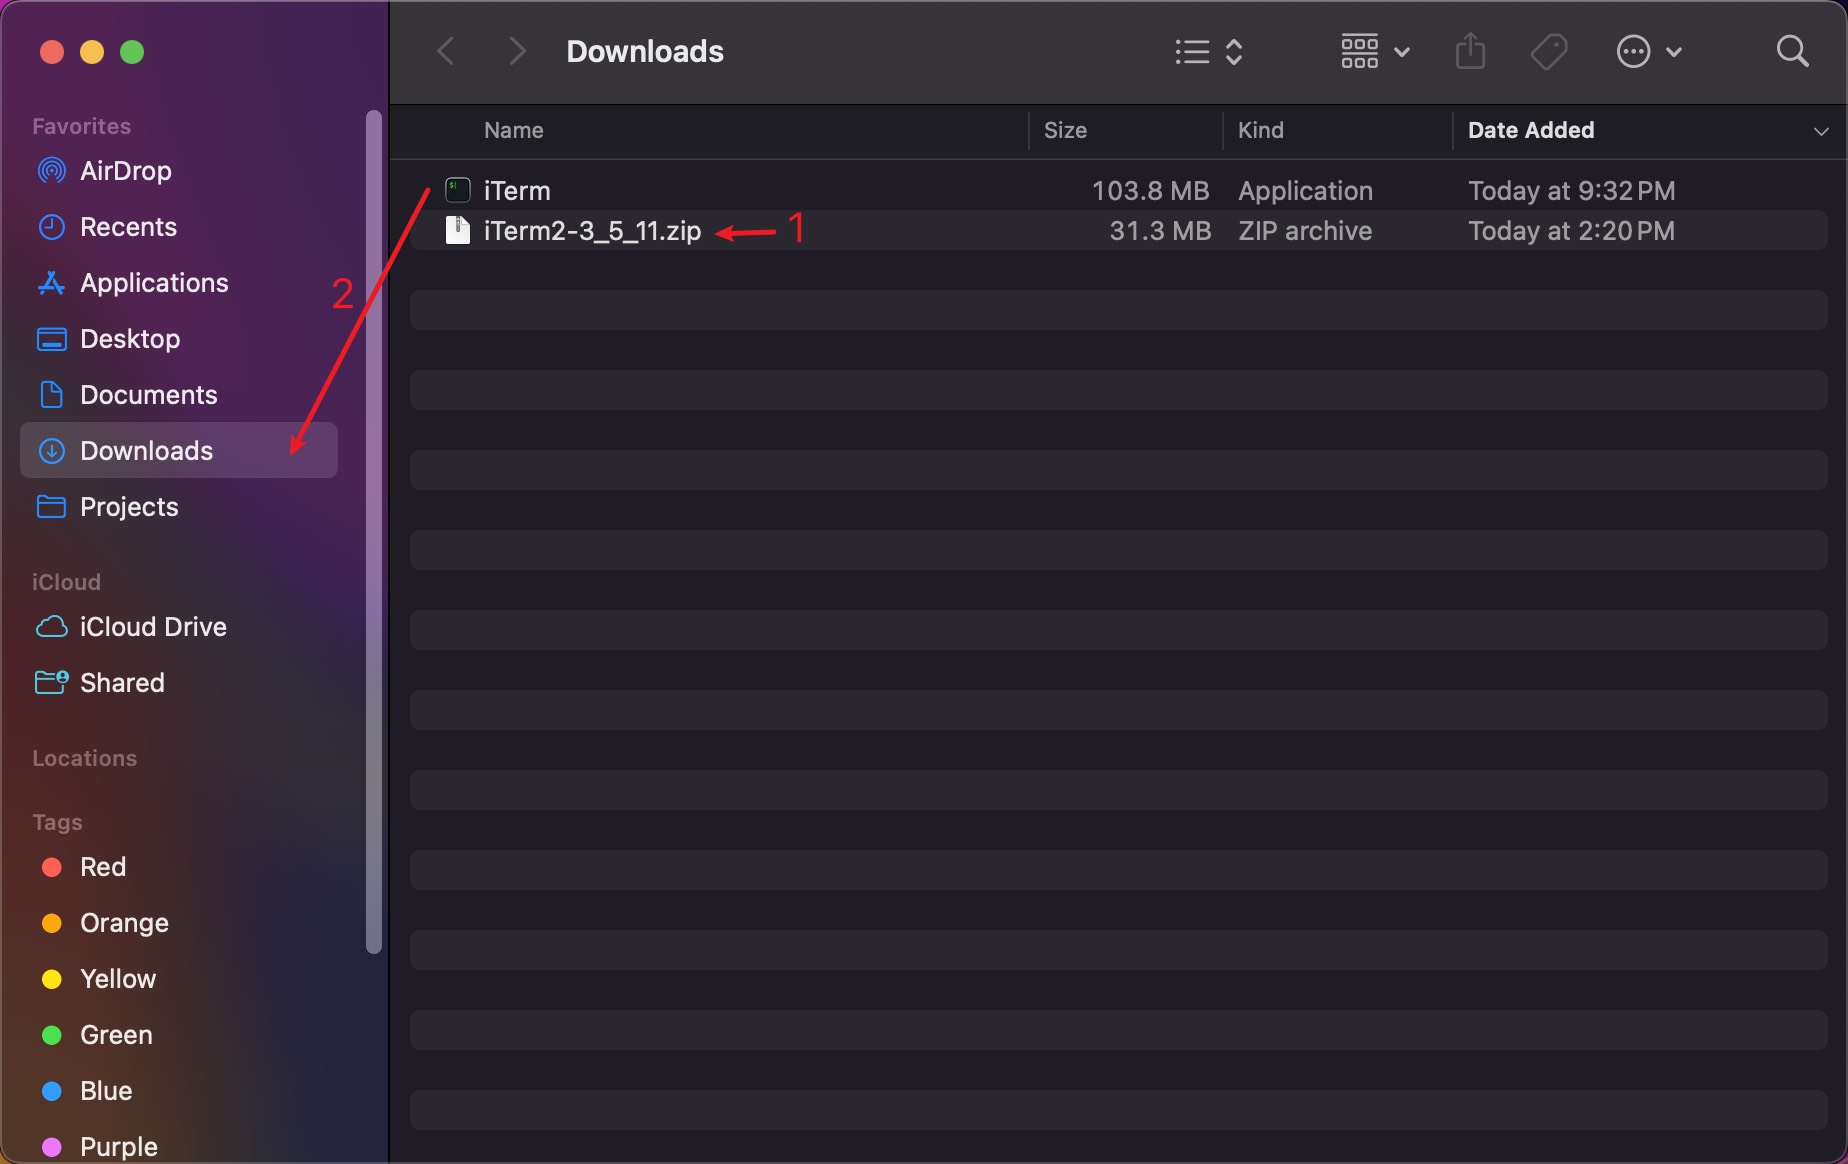The width and height of the screenshot is (1848, 1164).
Task: Open Shared in the sidebar
Action: pyautogui.click(x=122, y=683)
